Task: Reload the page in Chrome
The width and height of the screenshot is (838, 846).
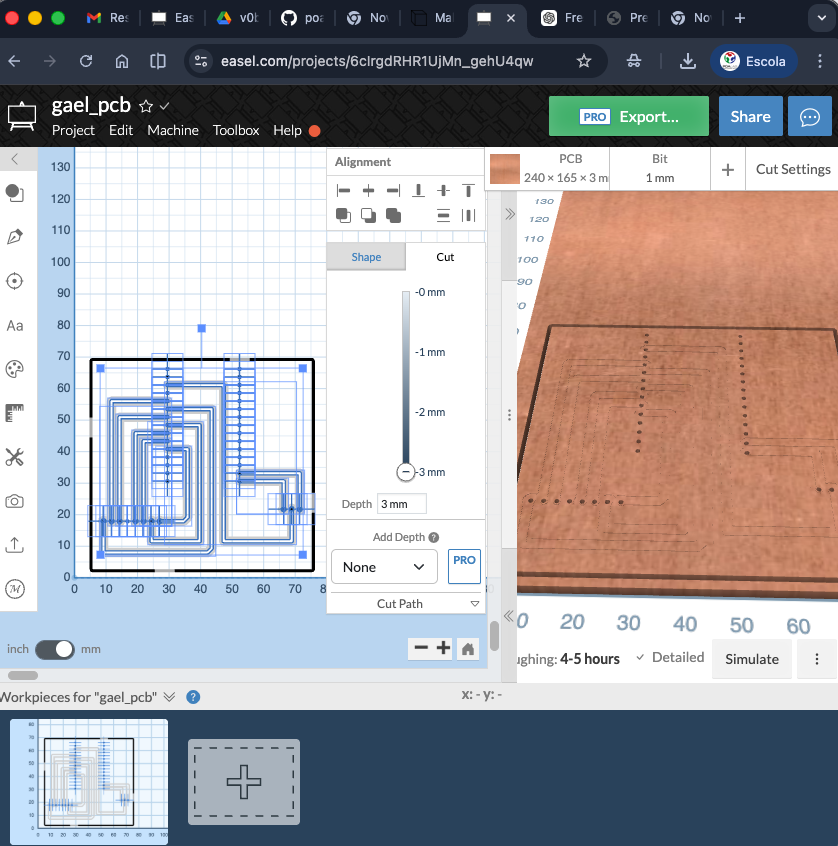Action: click(86, 61)
